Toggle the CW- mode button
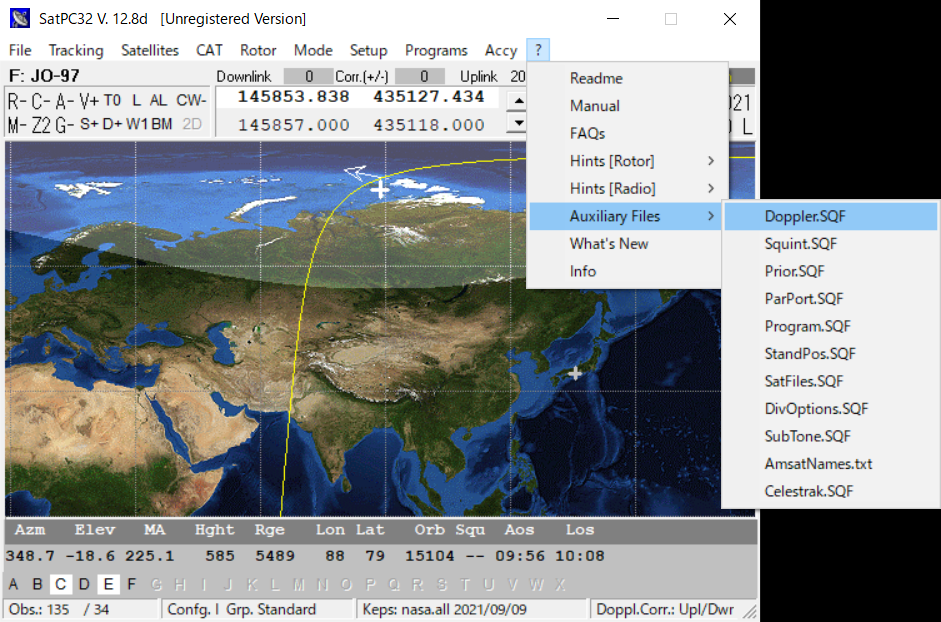941x622 pixels. point(191,100)
